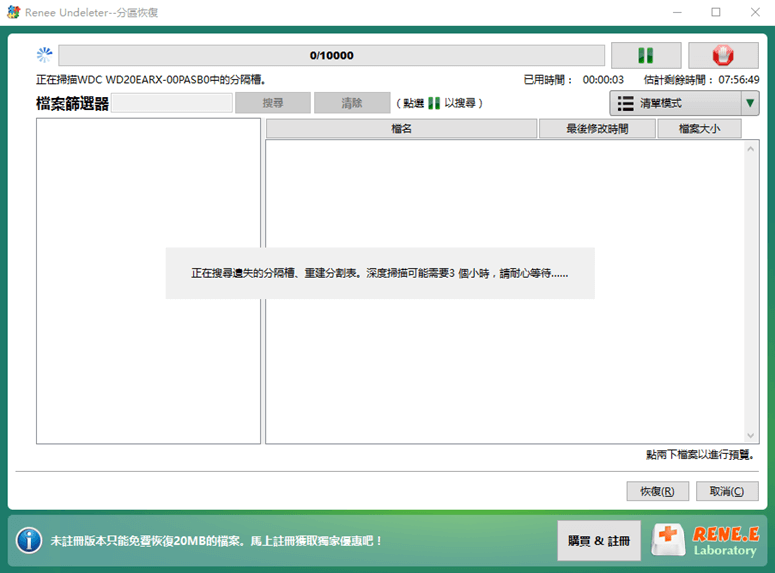Sort by the 最後修改時間 column header

[597, 129]
